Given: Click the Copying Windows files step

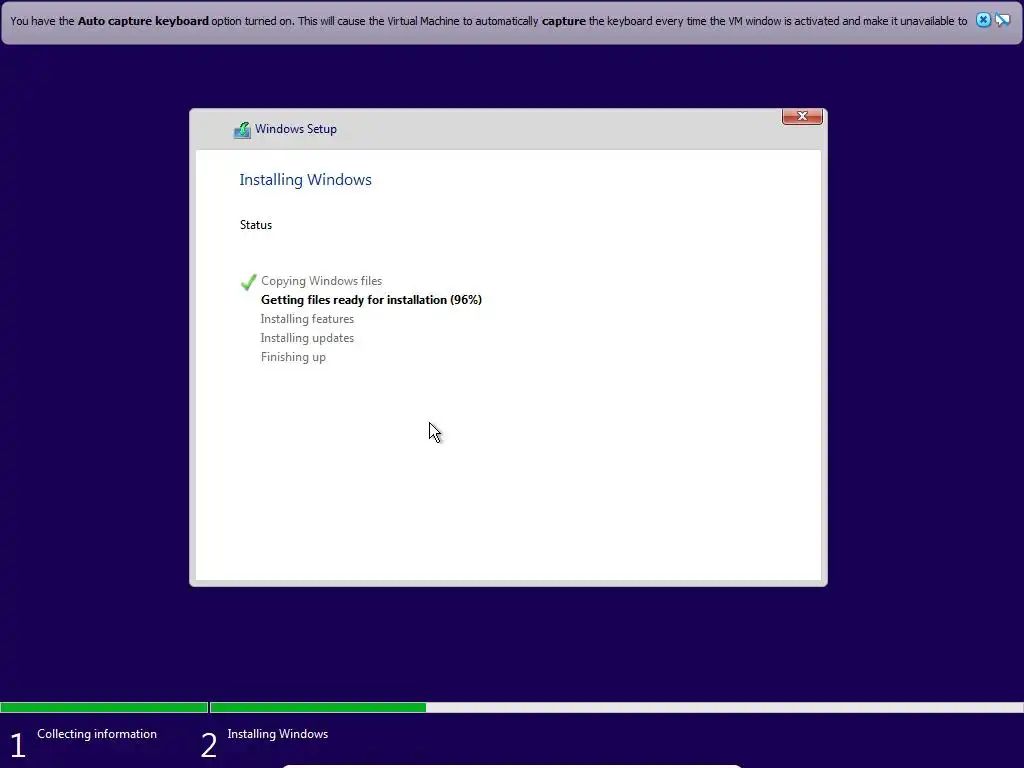Looking at the screenshot, I should click(x=321, y=281).
